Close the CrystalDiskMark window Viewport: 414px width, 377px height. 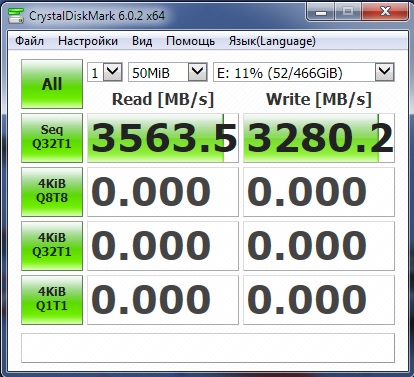pyautogui.click(x=385, y=12)
